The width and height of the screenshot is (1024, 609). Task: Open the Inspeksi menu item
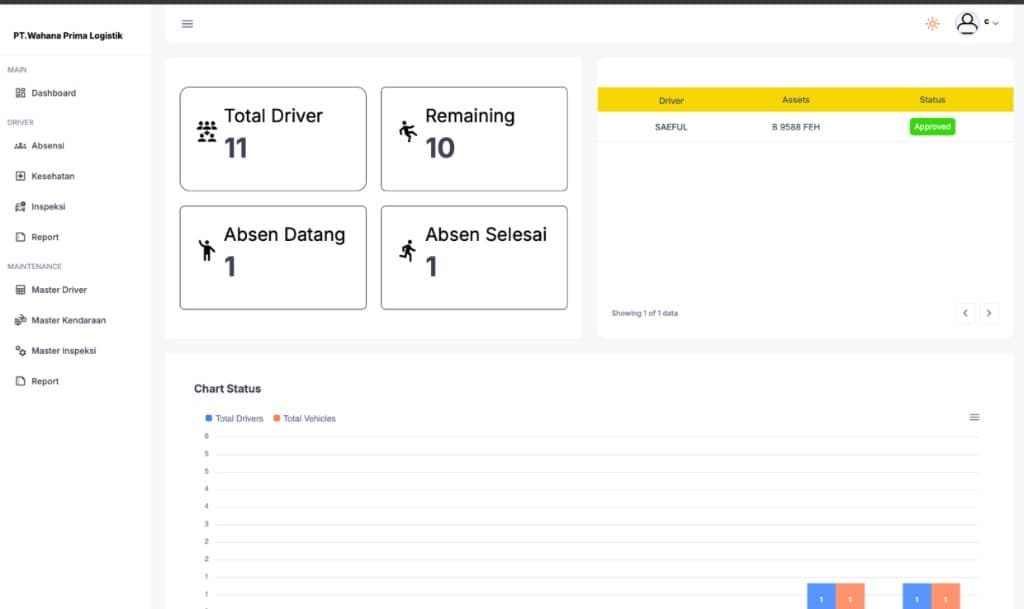tap(48, 207)
